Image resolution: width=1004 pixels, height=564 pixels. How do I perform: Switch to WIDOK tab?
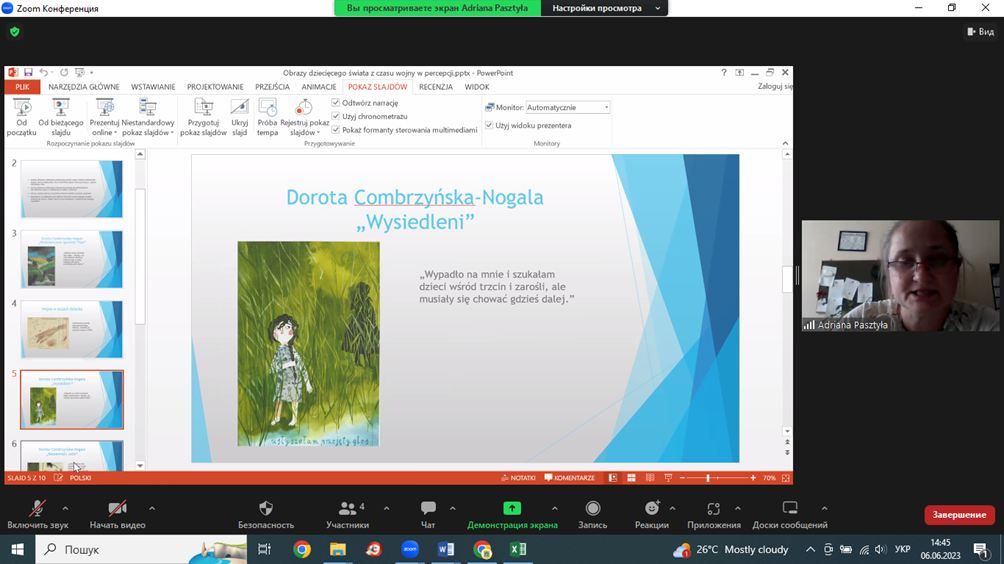click(477, 87)
